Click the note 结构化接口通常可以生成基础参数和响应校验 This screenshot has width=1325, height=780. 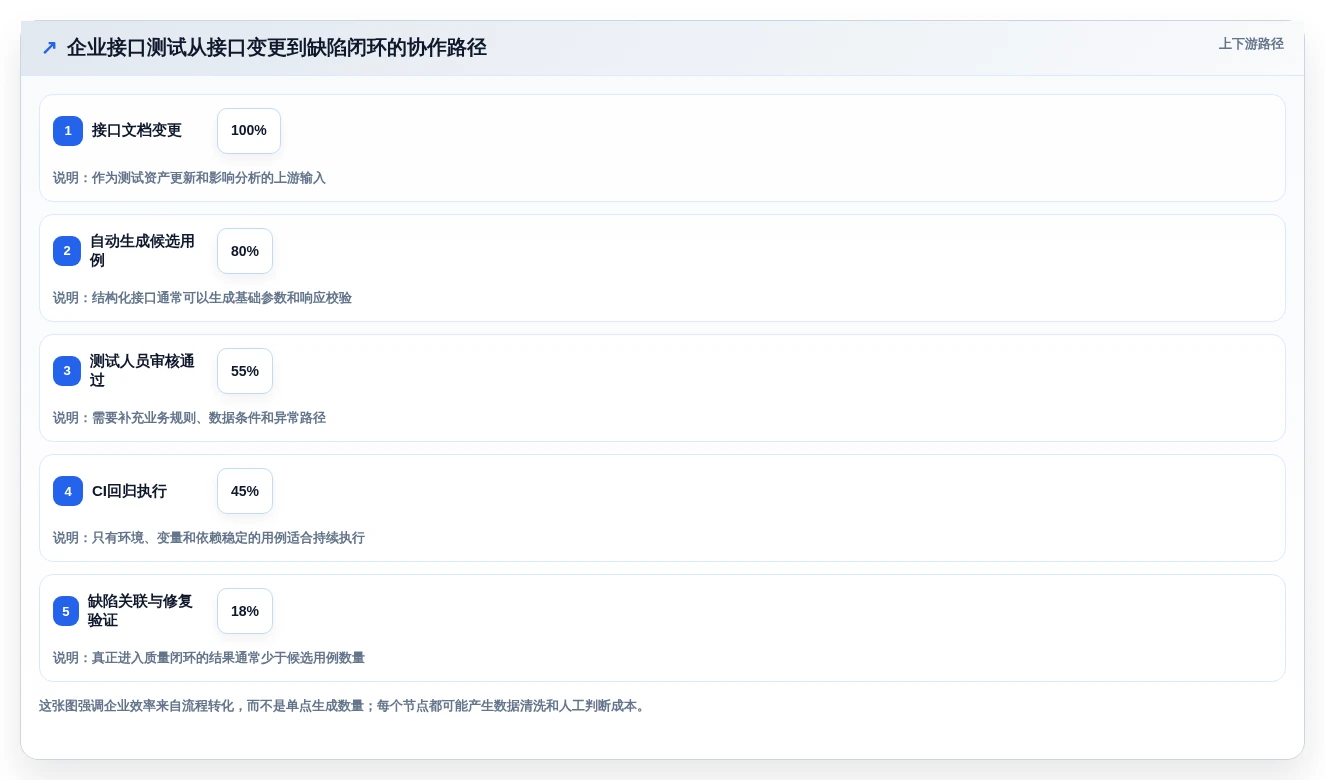[x=222, y=298]
